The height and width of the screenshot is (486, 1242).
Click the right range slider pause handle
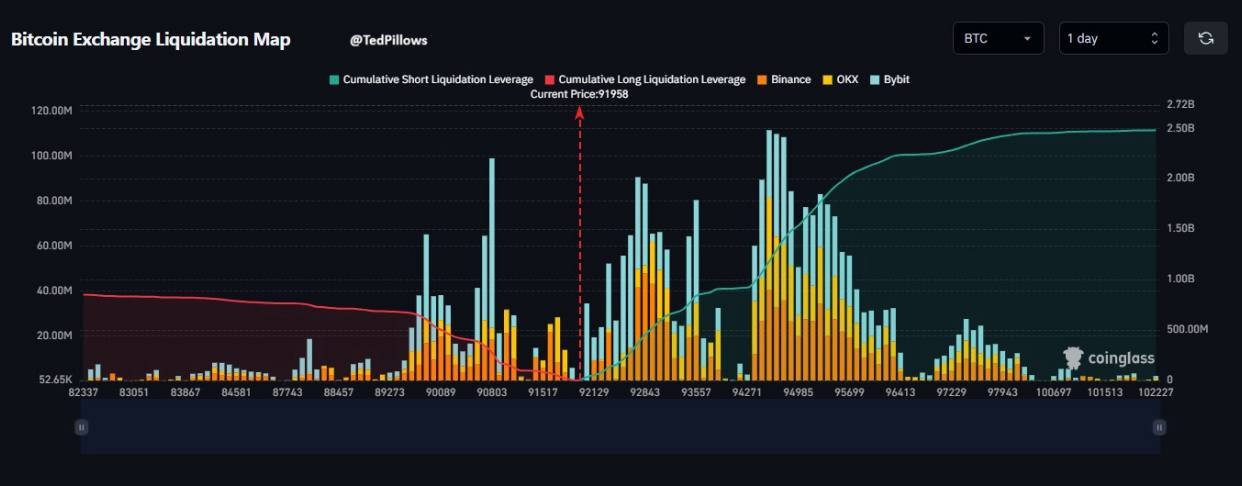[x=1159, y=427]
